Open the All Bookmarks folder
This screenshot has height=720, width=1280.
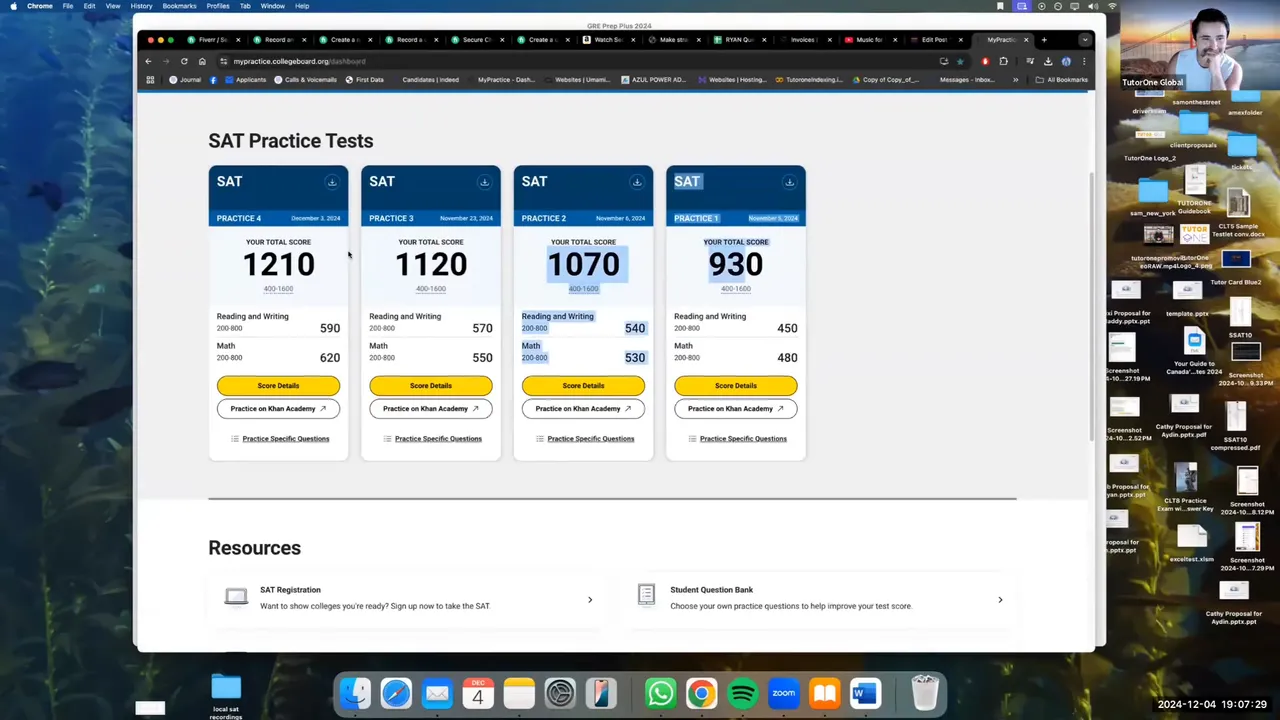(1062, 80)
